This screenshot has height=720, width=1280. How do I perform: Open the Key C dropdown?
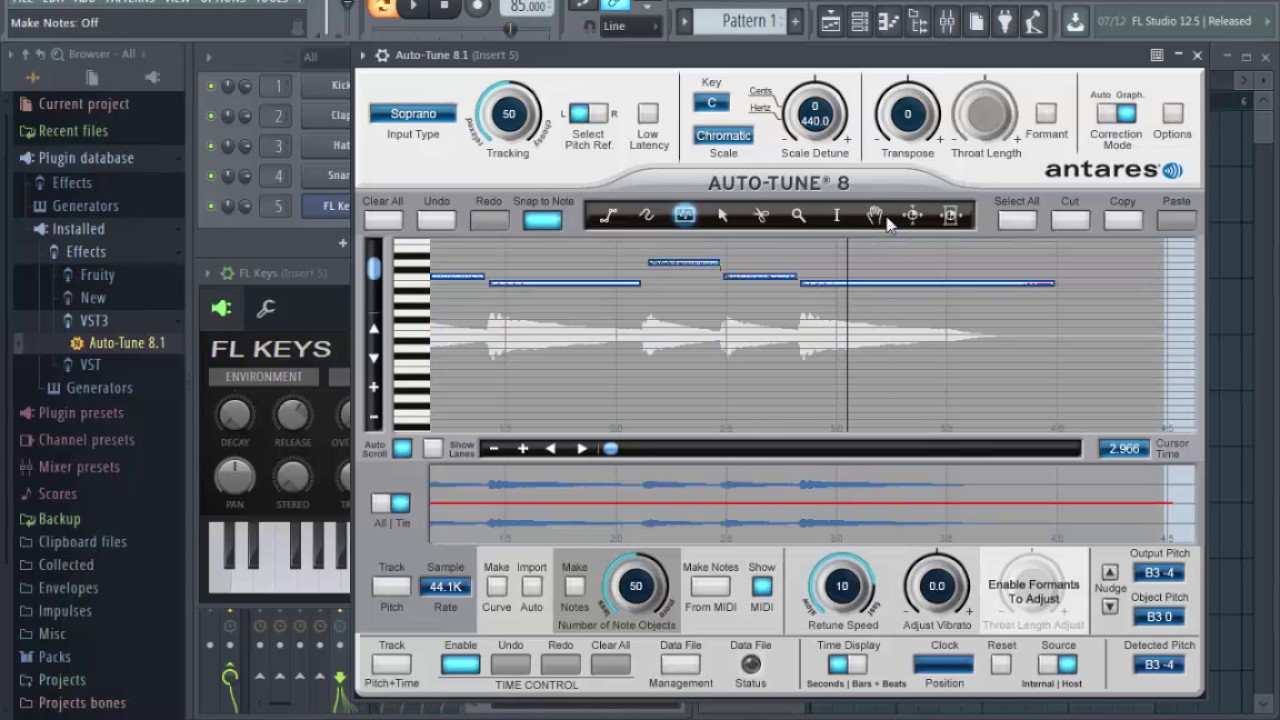point(712,103)
